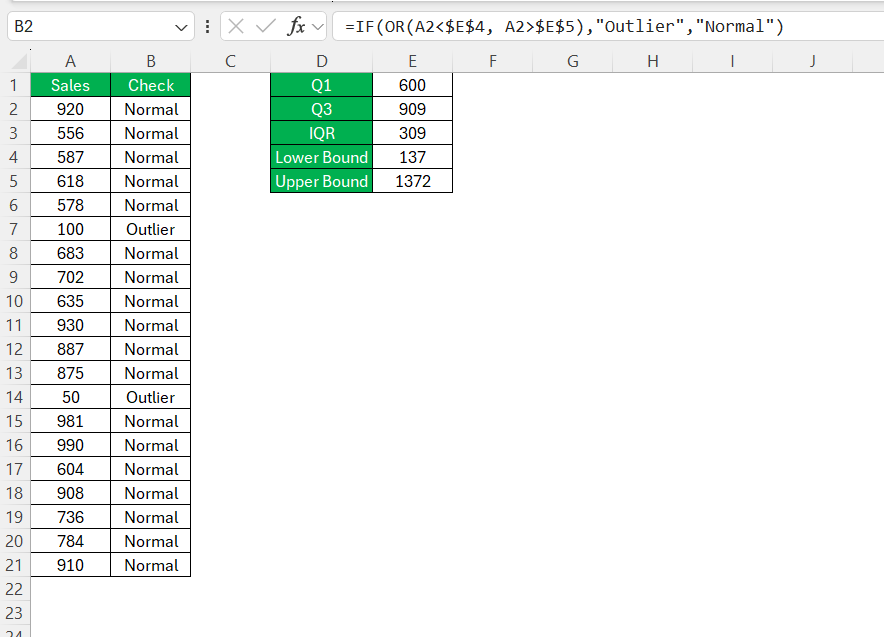
Task: Click the Q1 label cell
Action: point(321,85)
